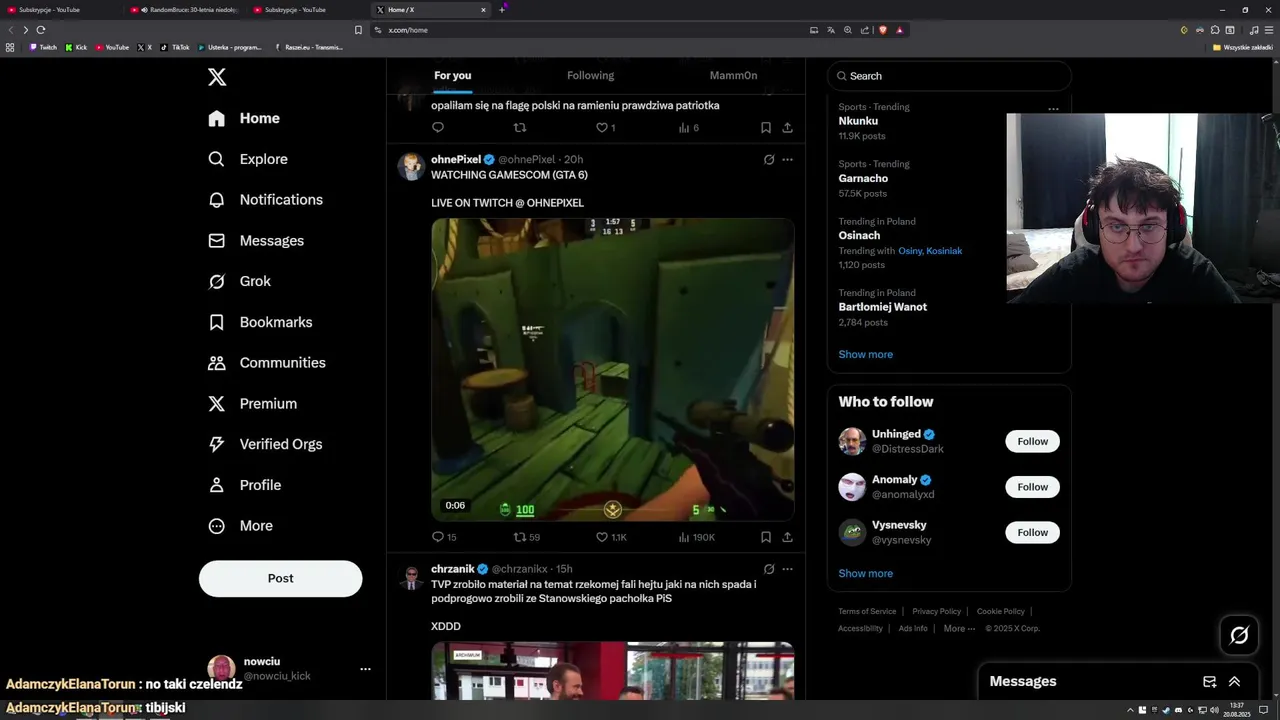Open the floating Grok button
1280x720 pixels.
click(1239, 635)
